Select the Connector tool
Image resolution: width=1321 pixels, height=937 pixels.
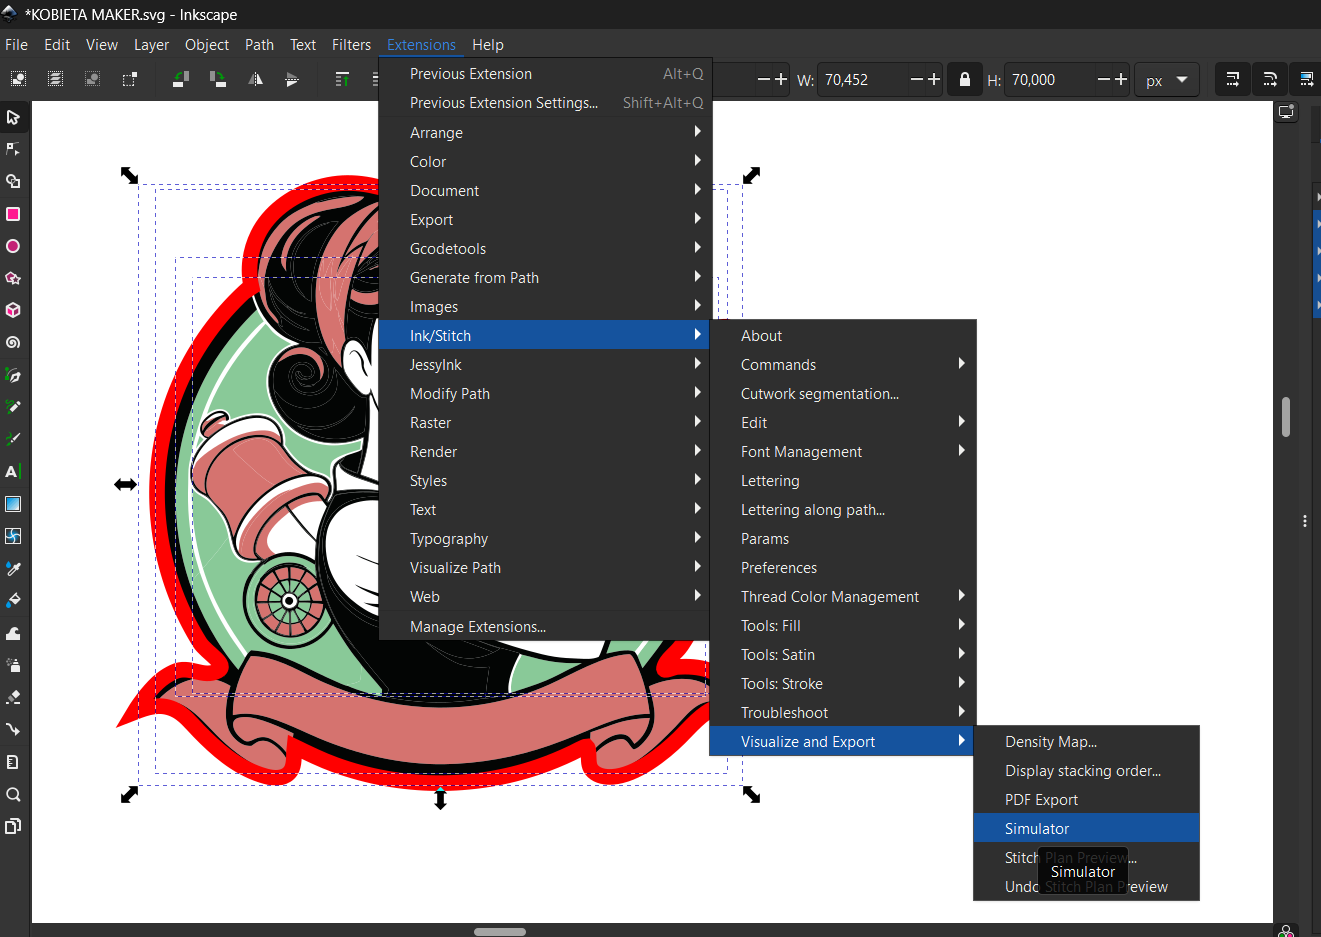pyautogui.click(x=13, y=729)
